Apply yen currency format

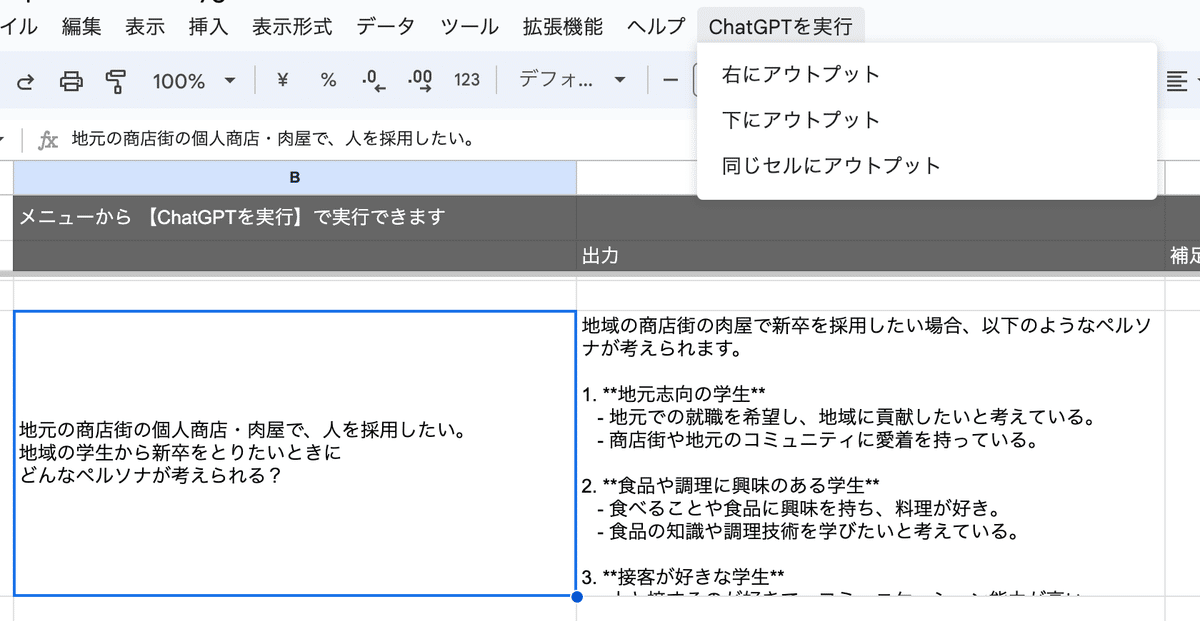click(282, 80)
